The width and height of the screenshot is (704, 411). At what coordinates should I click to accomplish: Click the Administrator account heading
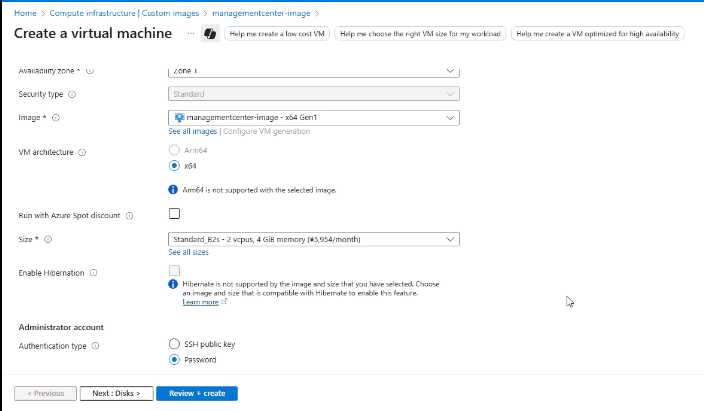point(61,327)
